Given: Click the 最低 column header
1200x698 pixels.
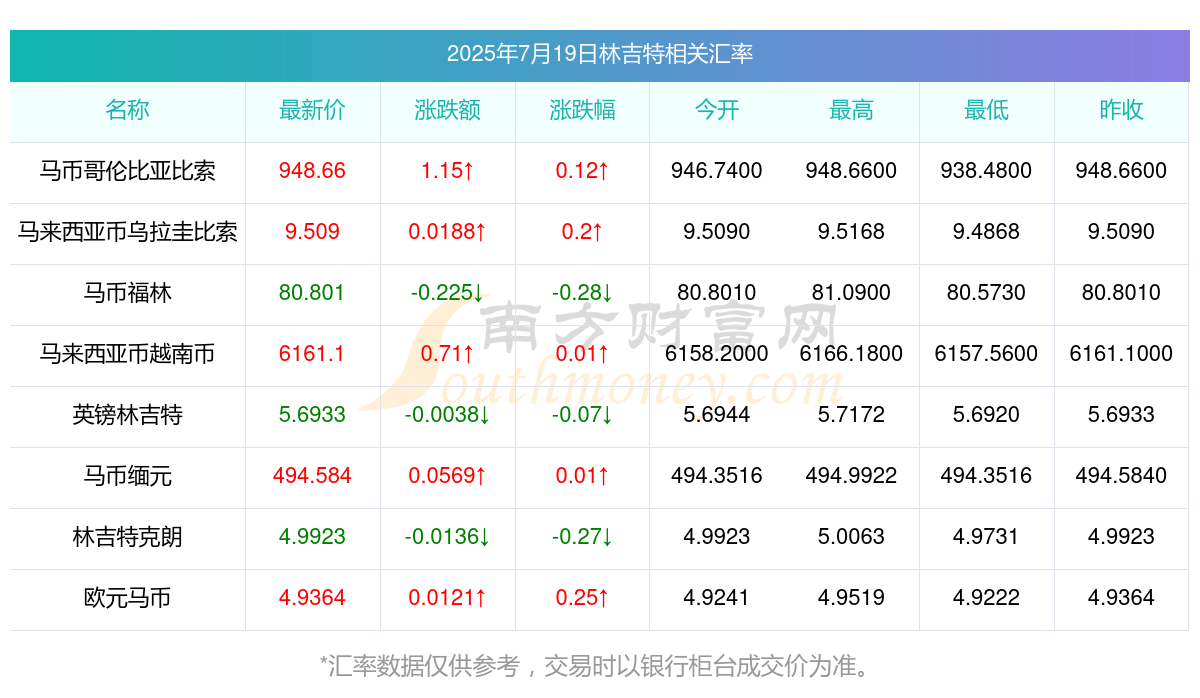Looking at the screenshot, I should coord(986,110).
